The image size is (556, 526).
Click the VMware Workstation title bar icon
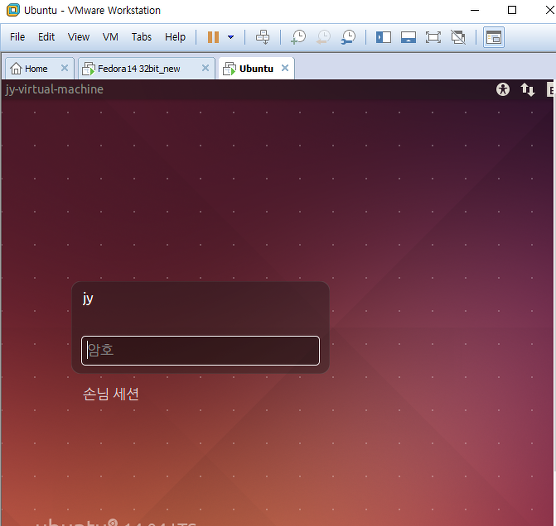click(x=13, y=10)
